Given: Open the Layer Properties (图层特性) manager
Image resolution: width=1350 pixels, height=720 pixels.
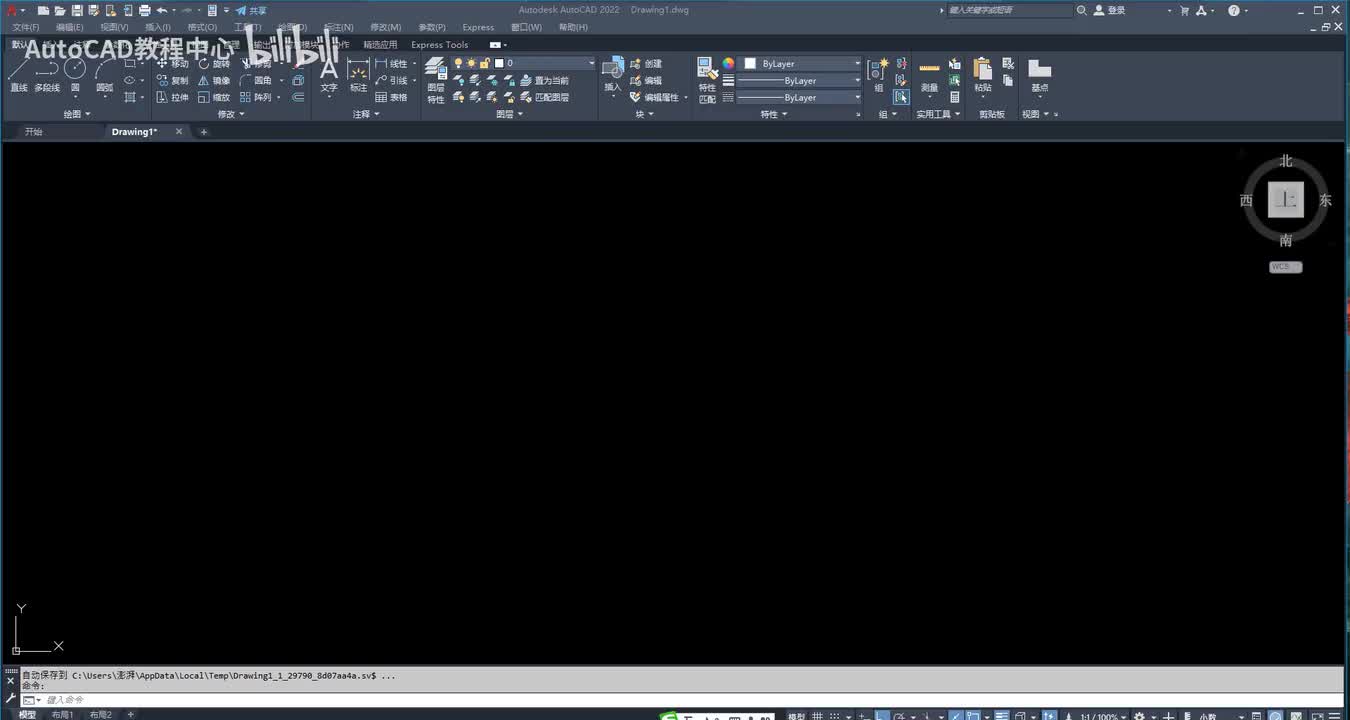Looking at the screenshot, I should pos(436,80).
